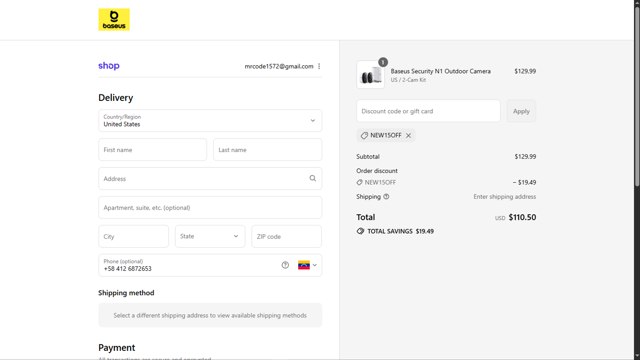Click the shipping method info message box
Viewport: 640px width, 360px height.
tap(210, 315)
